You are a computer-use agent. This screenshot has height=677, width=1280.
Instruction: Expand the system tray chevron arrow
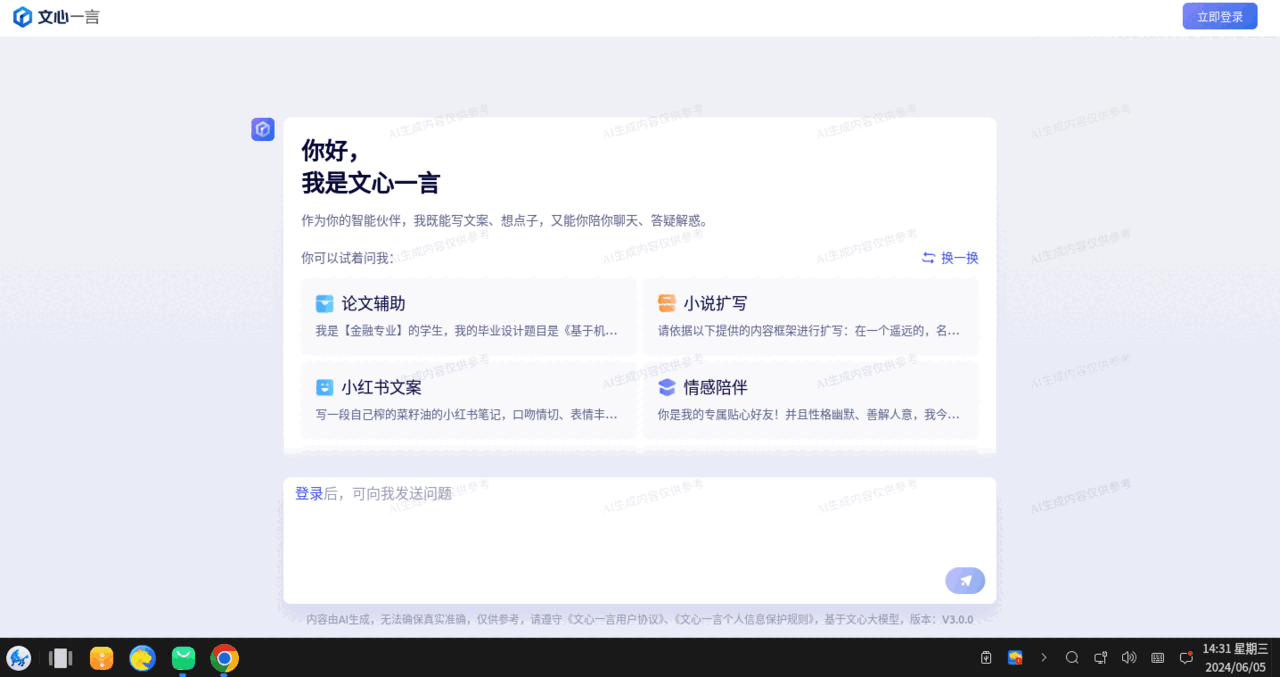[x=1044, y=658]
